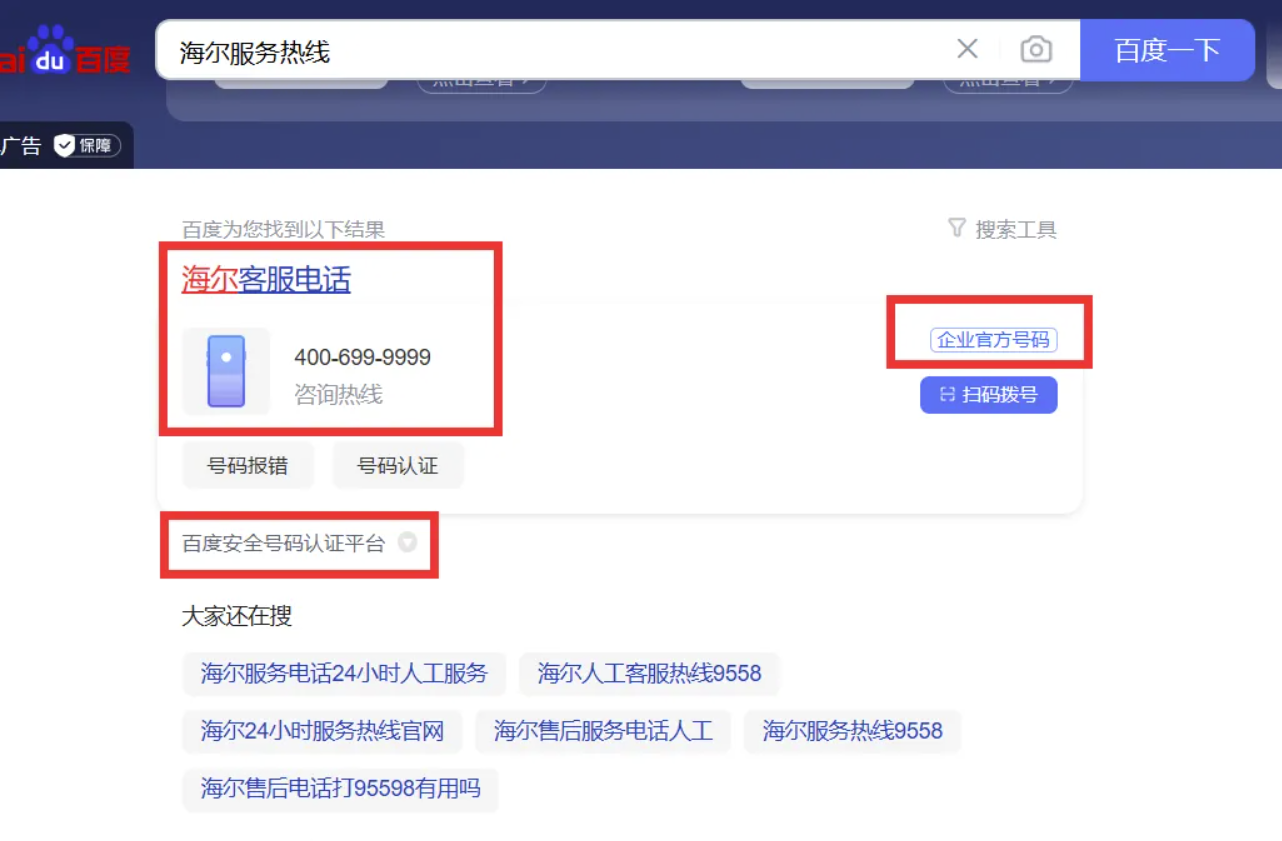The height and width of the screenshot is (841, 1282).
Task: Click the phone thumbnail icon
Action: [226, 371]
